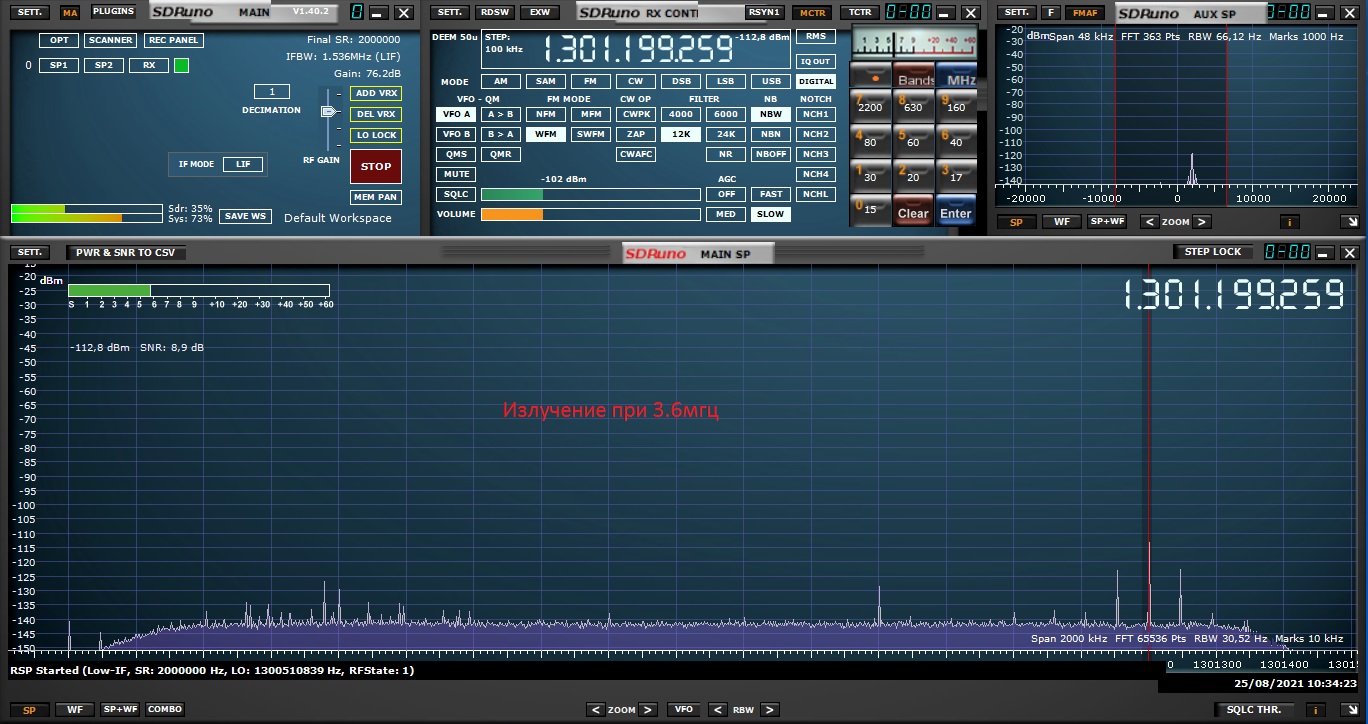
Task: Select the 630 band key on the keypad
Action: coord(914,105)
